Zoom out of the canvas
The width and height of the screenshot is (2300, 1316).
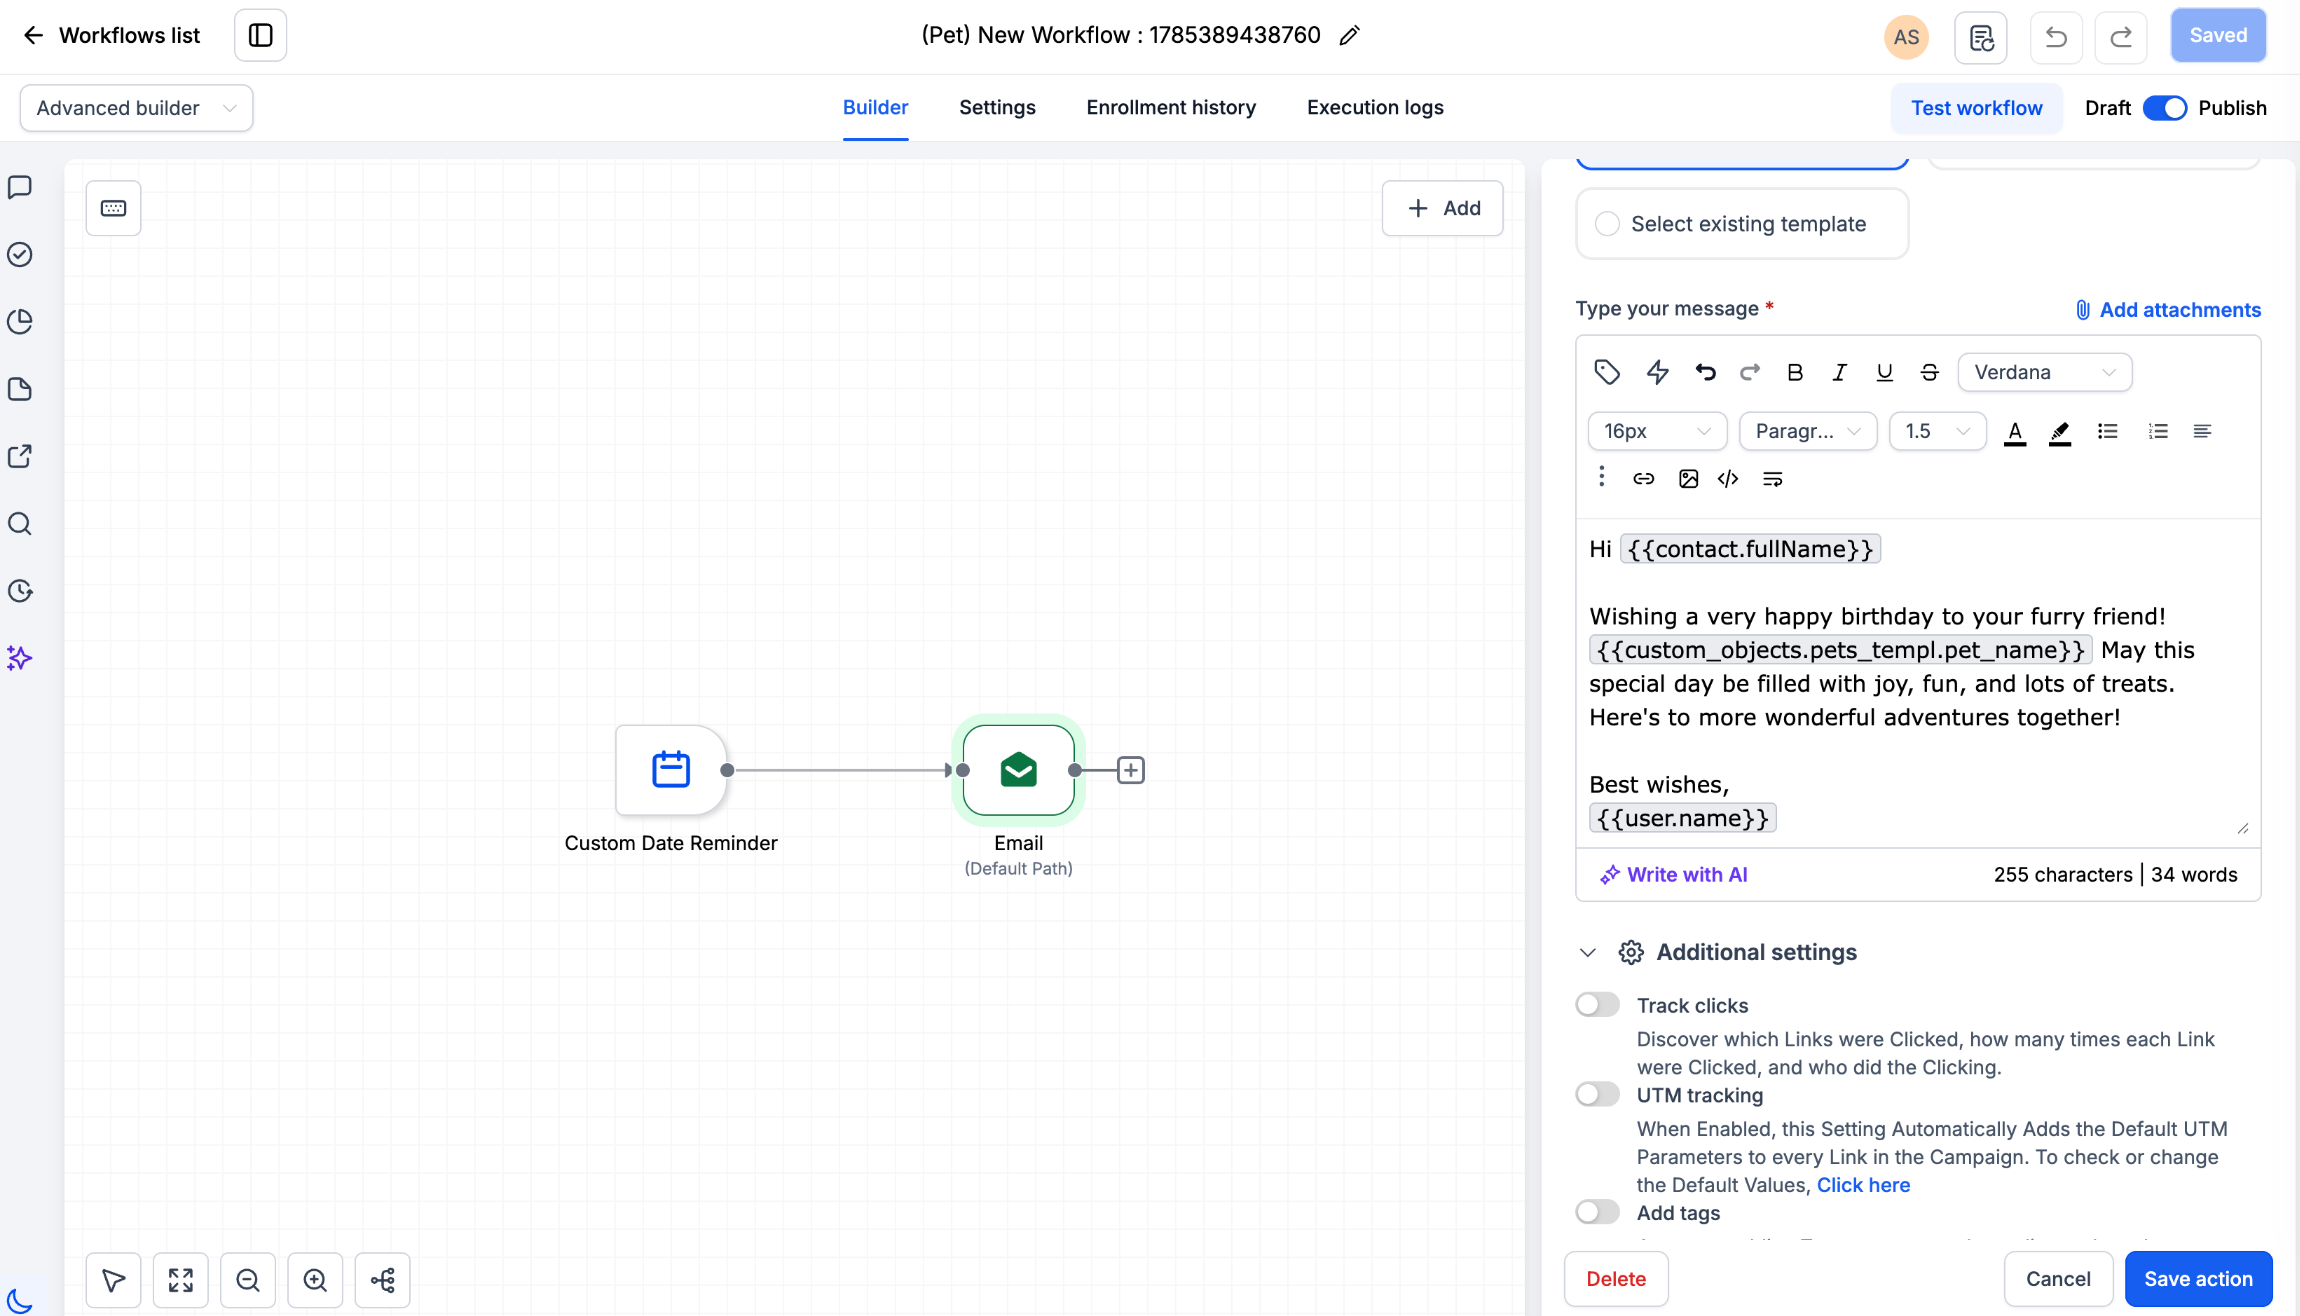click(248, 1280)
